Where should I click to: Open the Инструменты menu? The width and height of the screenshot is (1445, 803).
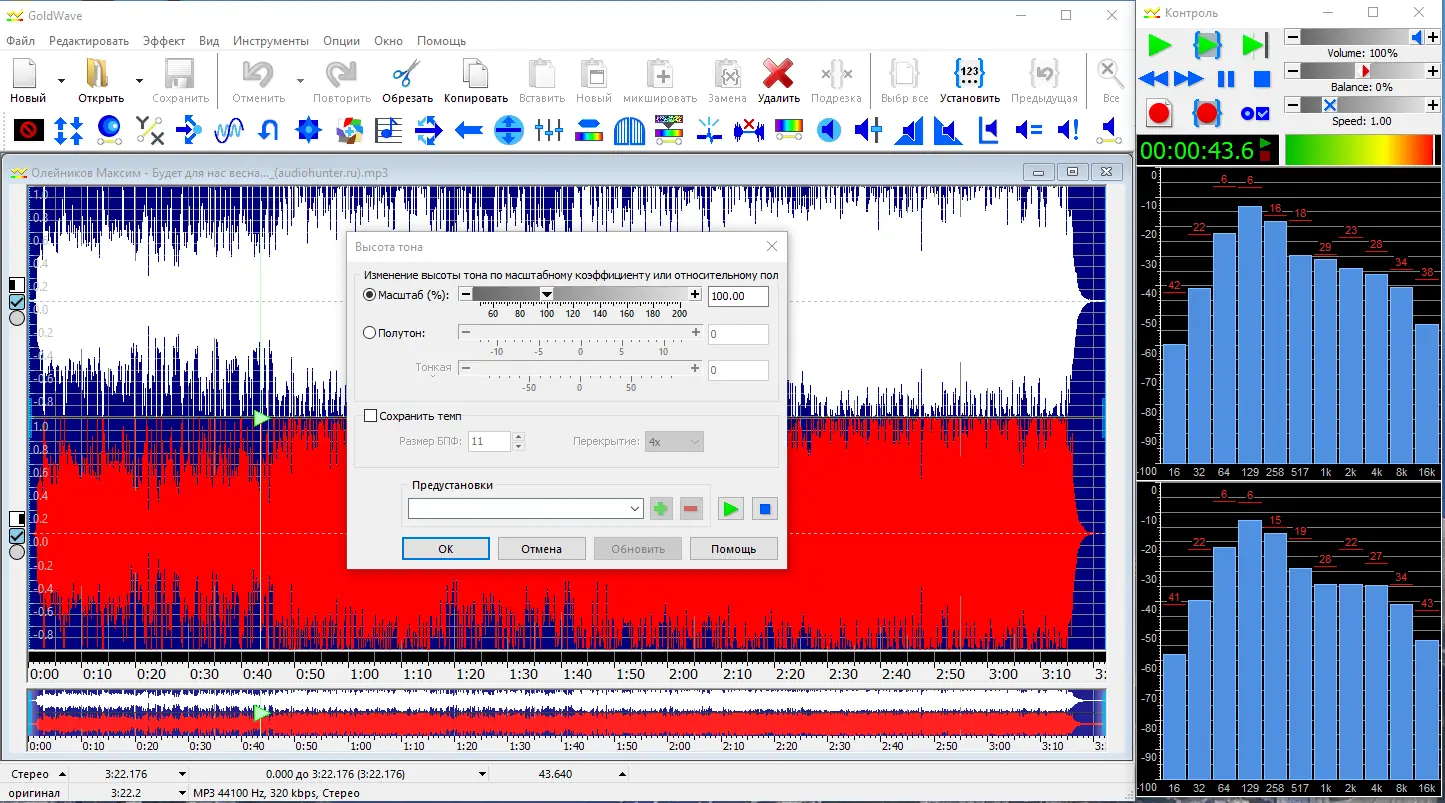(271, 41)
